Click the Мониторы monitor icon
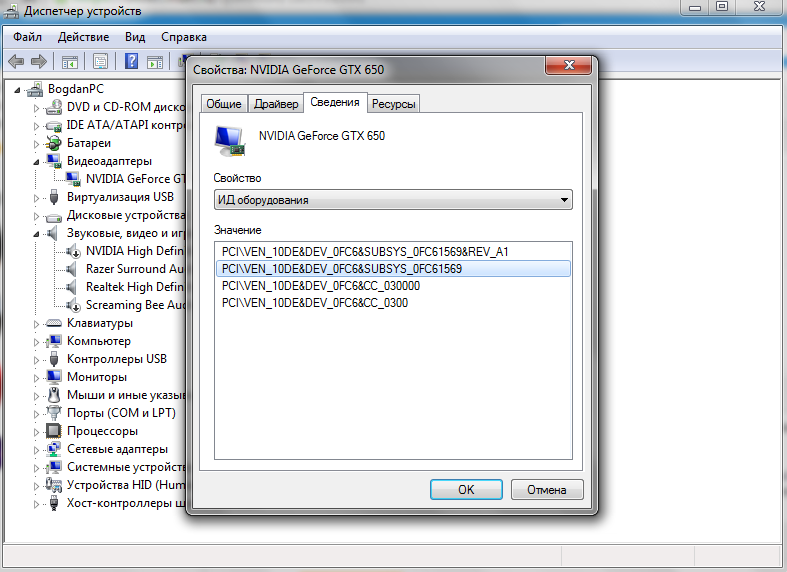The width and height of the screenshot is (787, 572). (x=53, y=377)
